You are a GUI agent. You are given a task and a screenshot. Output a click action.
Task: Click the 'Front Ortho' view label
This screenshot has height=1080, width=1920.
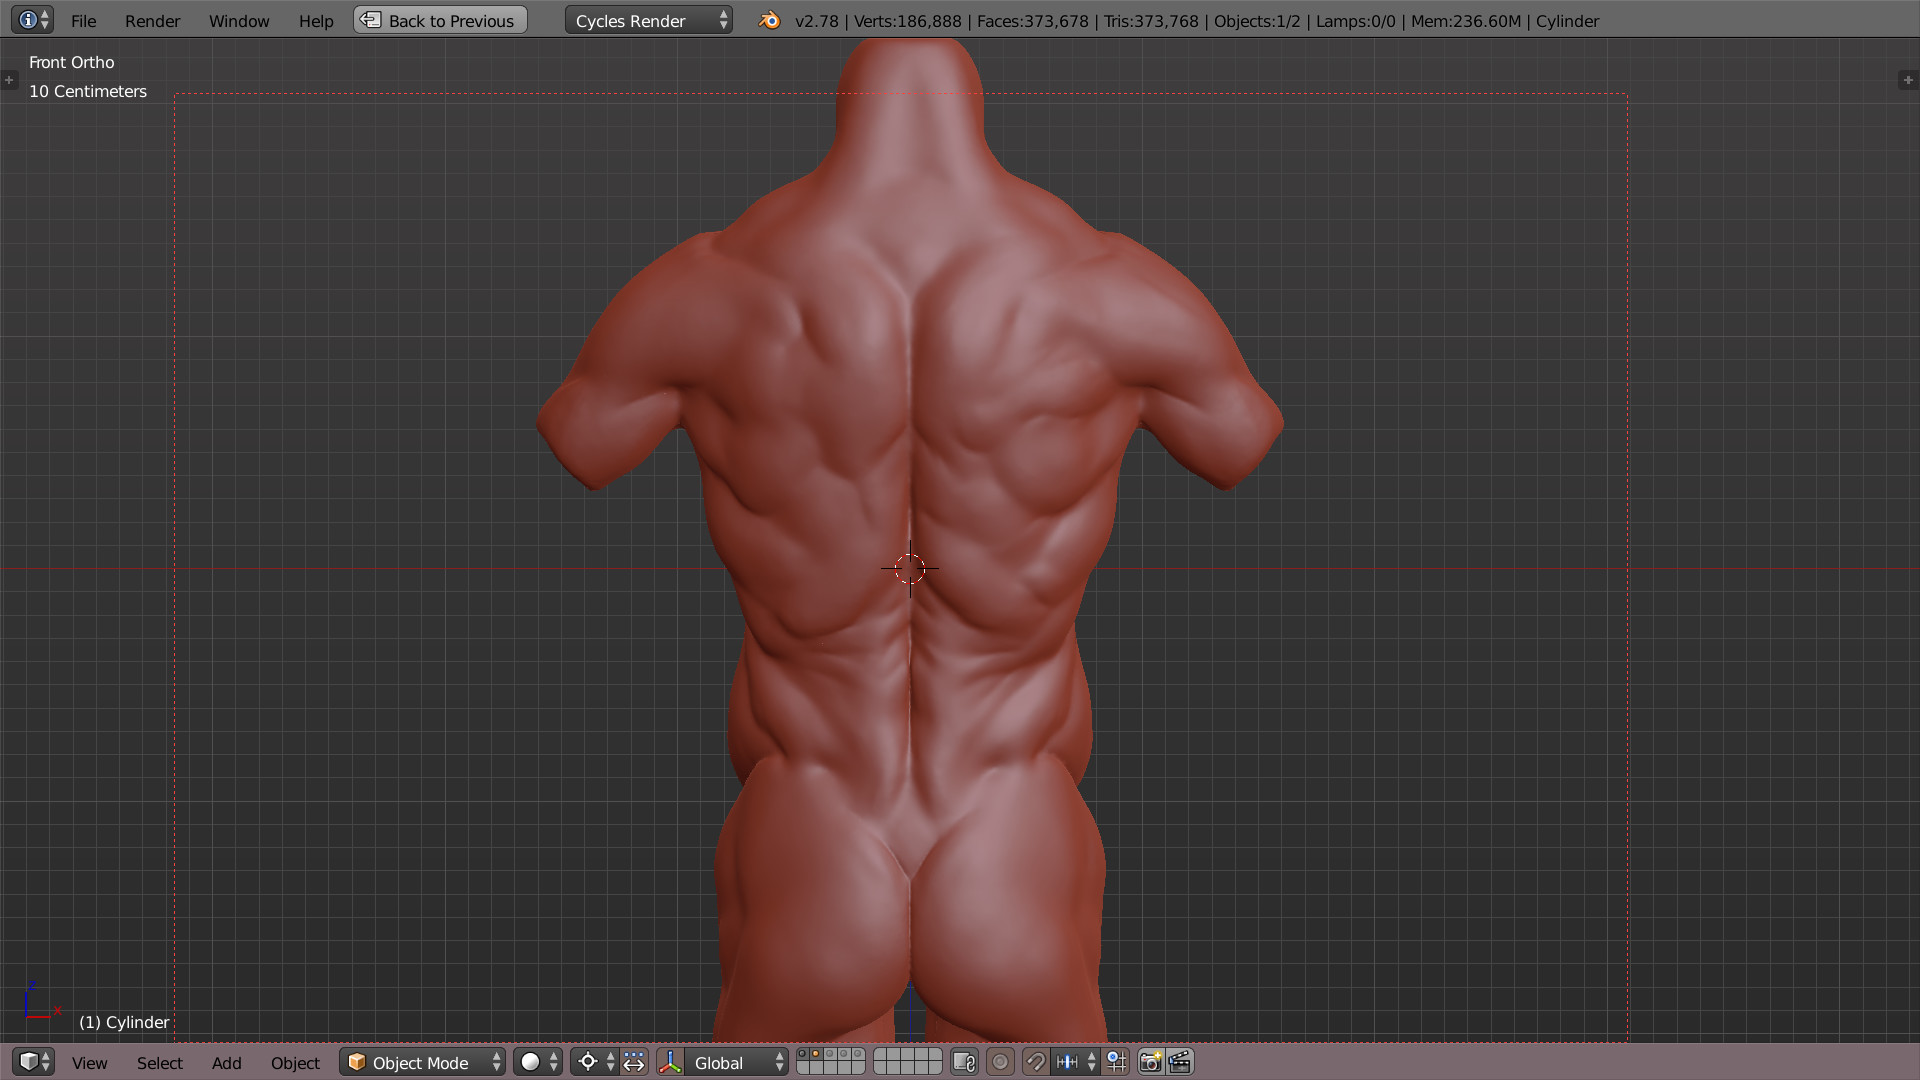click(72, 62)
